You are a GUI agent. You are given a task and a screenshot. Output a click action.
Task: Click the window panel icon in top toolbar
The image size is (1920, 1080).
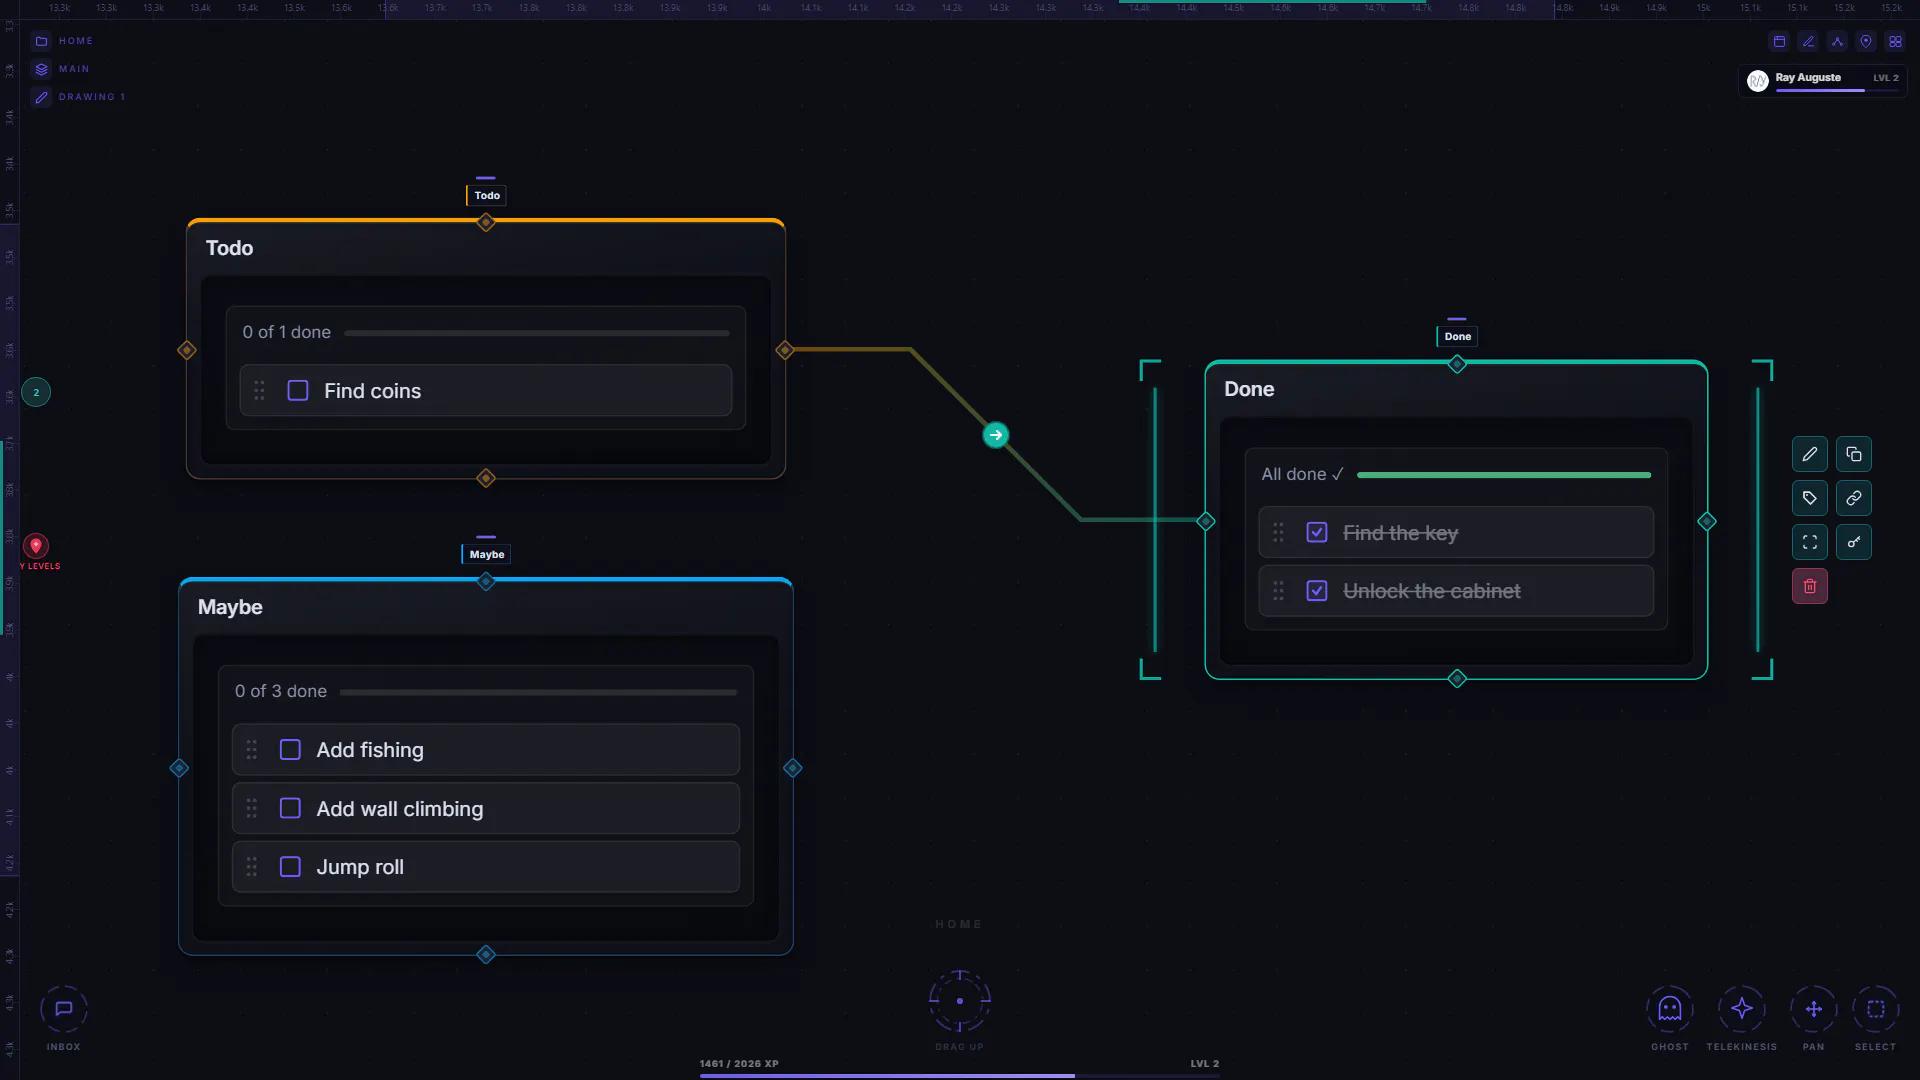coord(1779,42)
